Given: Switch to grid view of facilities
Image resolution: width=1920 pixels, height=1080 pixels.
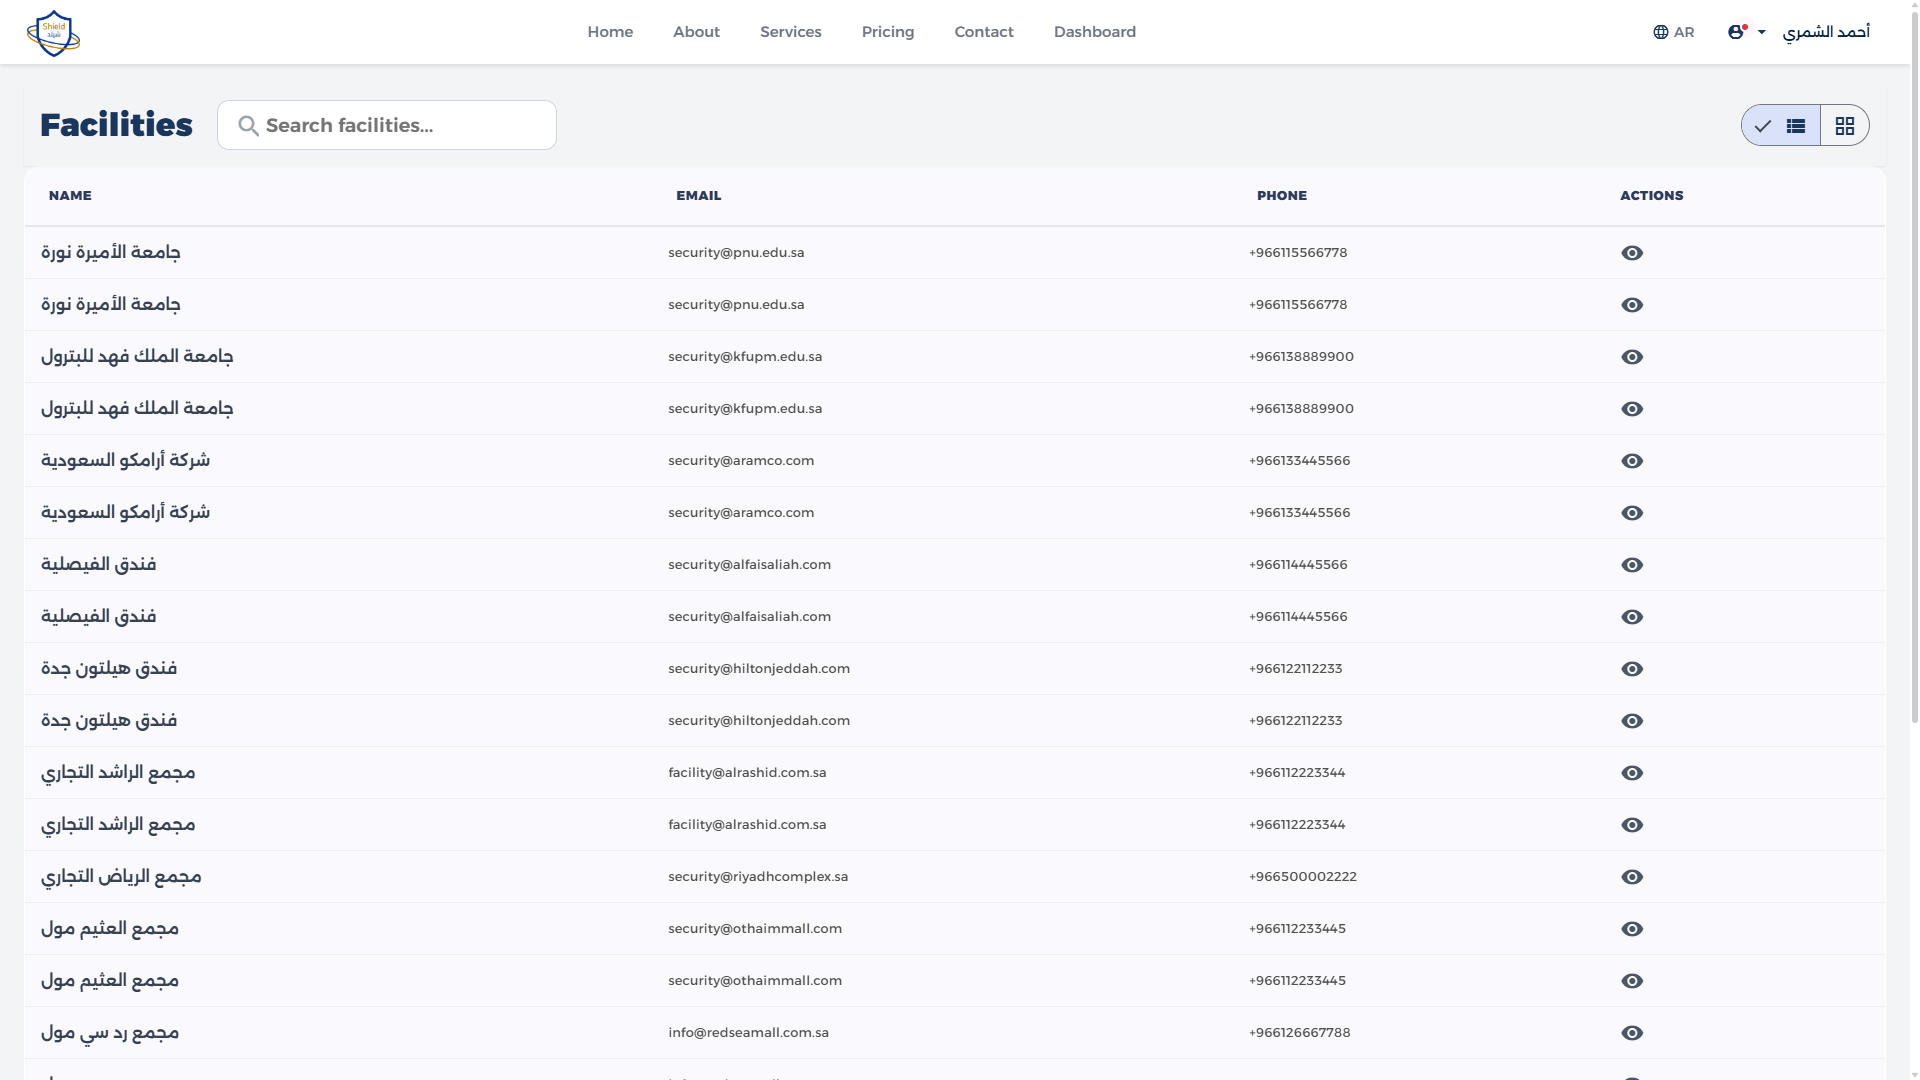Looking at the screenshot, I should tap(1845, 125).
